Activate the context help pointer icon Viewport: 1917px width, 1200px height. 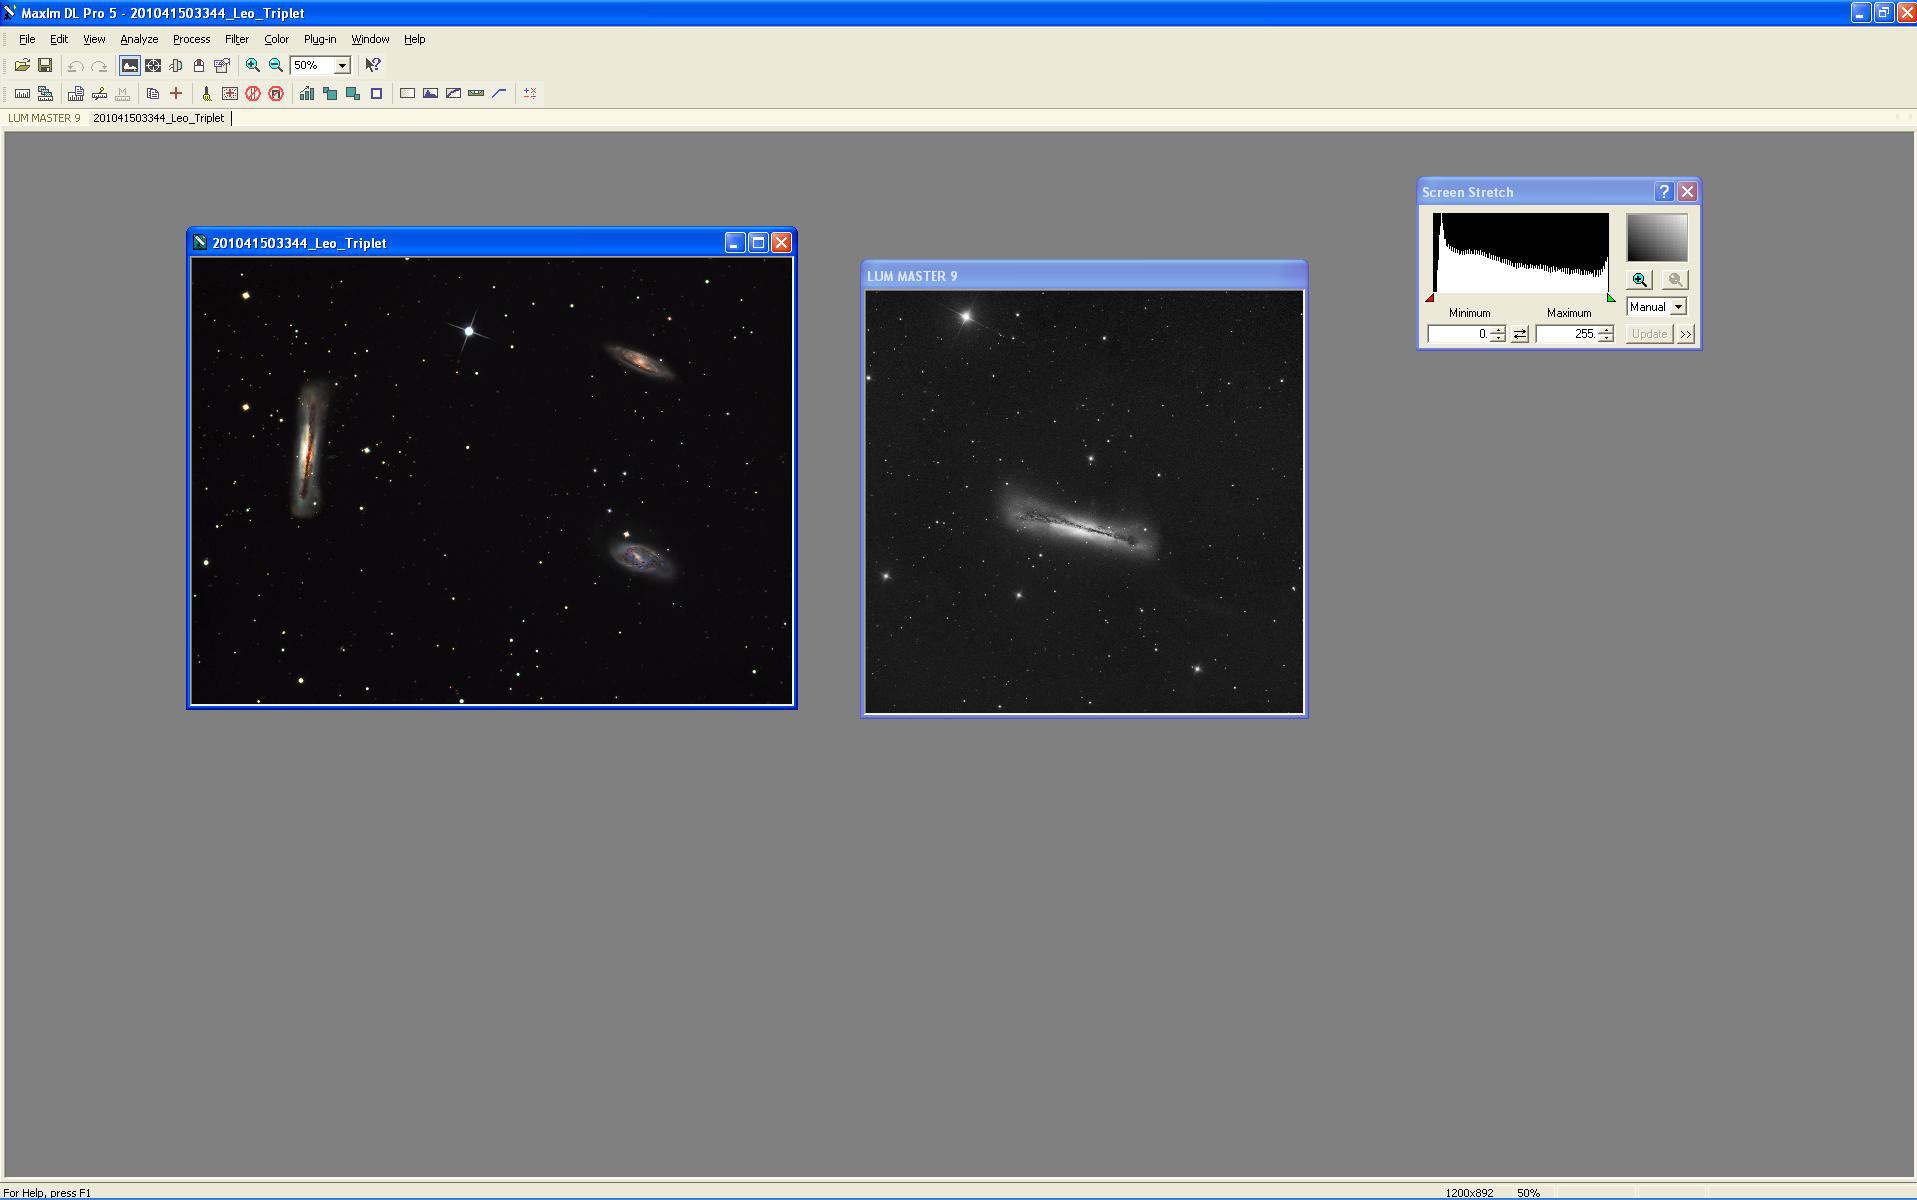click(373, 65)
